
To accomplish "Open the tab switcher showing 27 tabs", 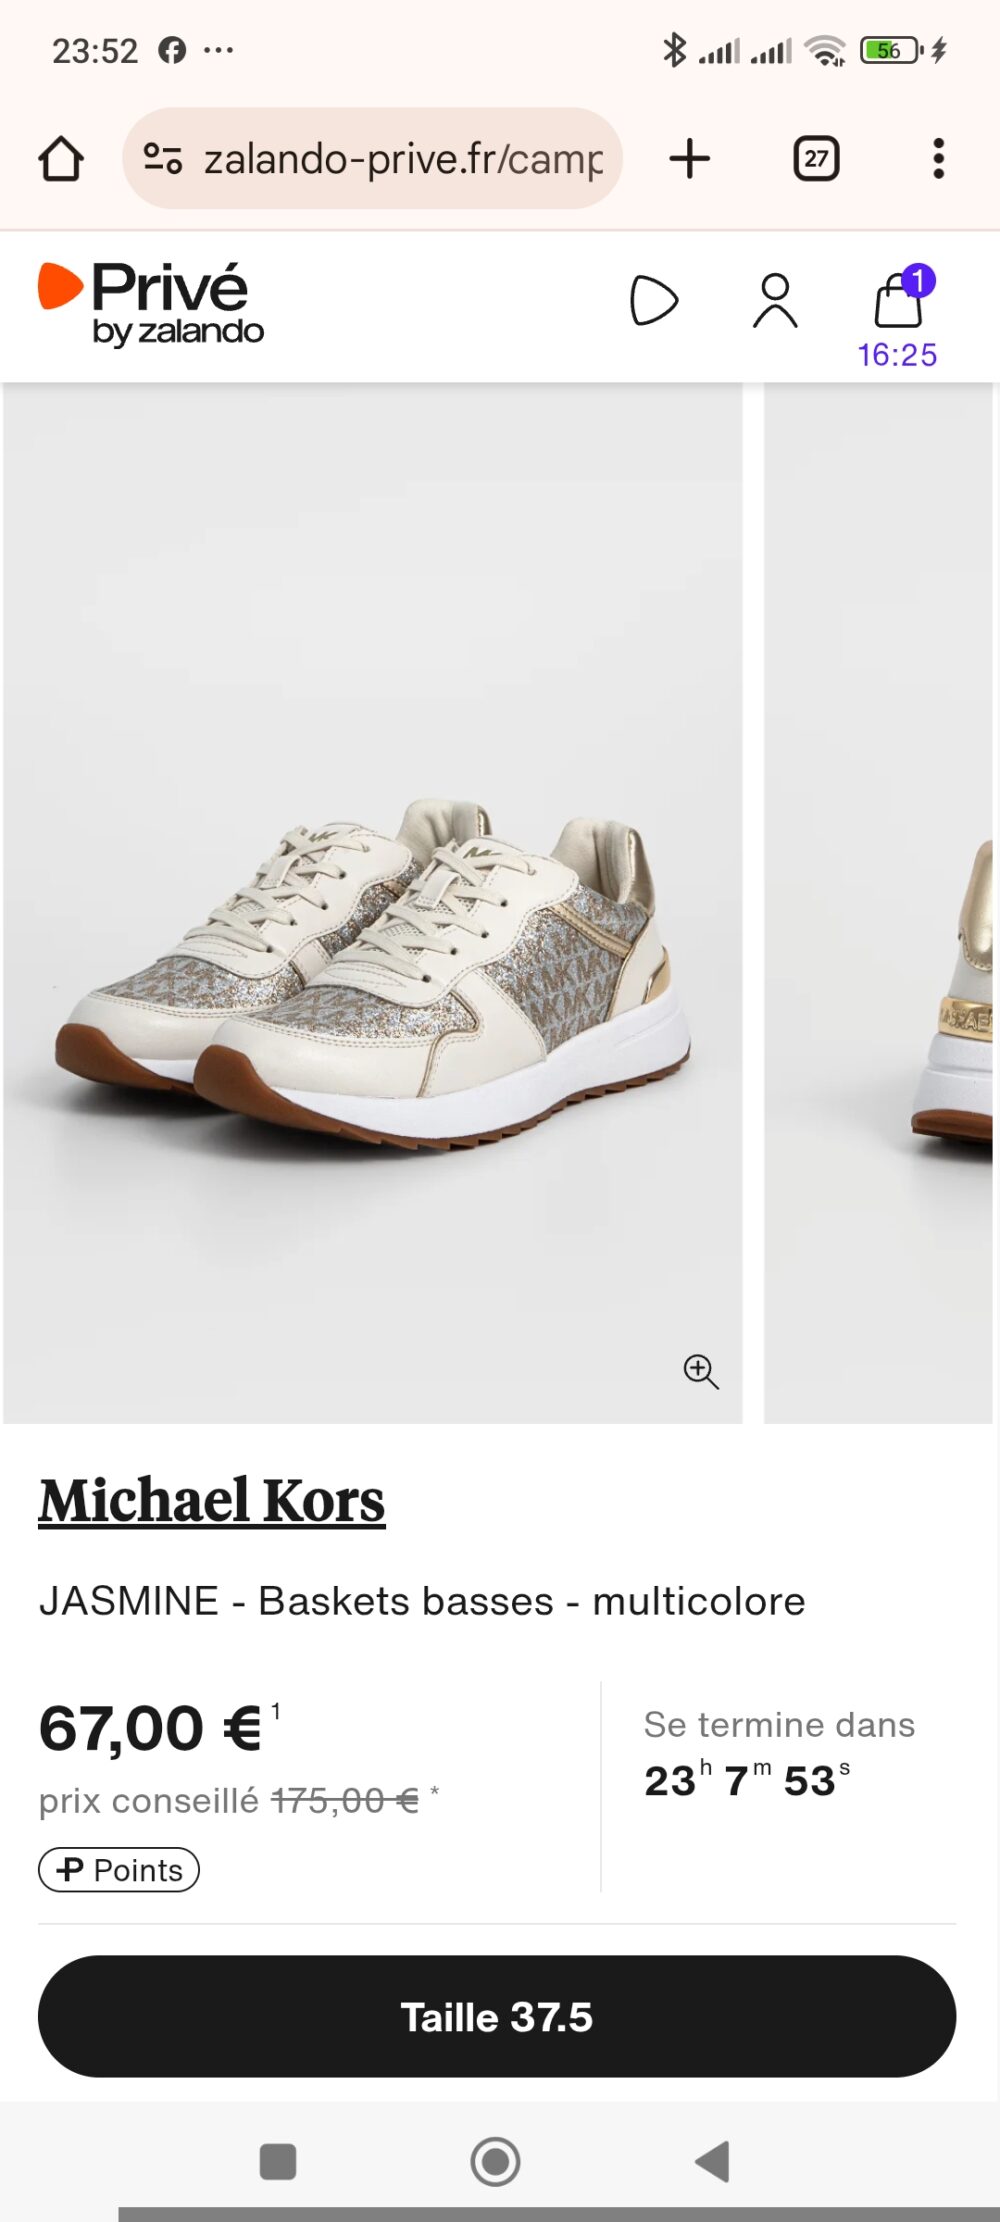I will (816, 159).
